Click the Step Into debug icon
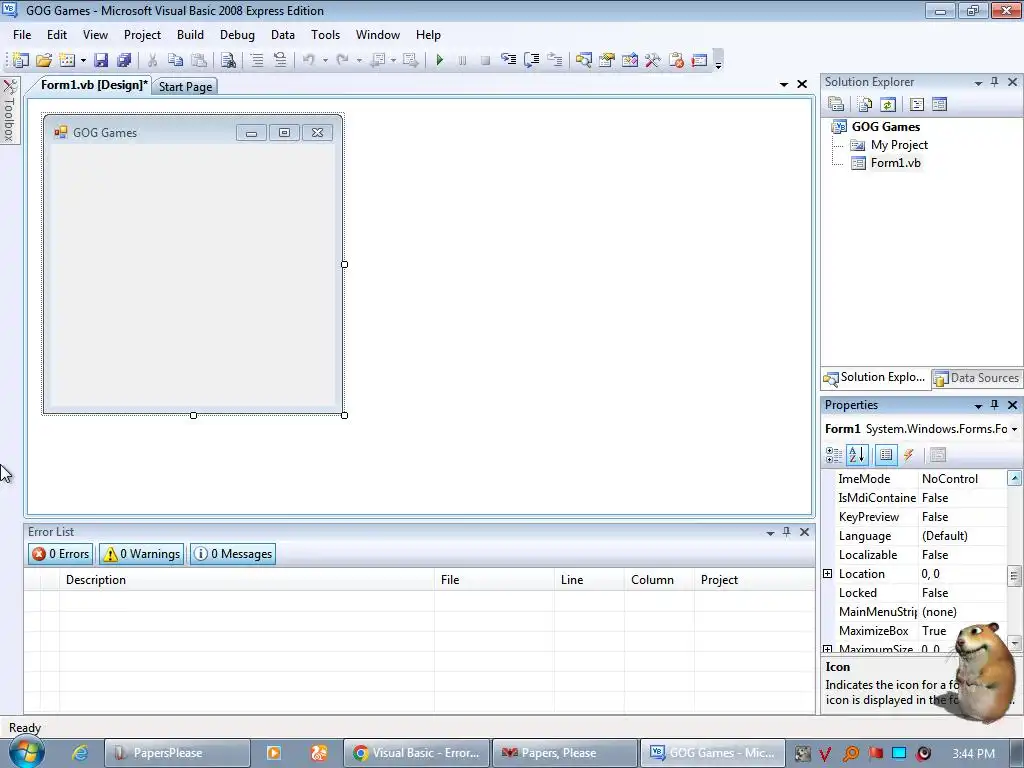The width and height of the screenshot is (1024, 768). (x=508, y=60)
